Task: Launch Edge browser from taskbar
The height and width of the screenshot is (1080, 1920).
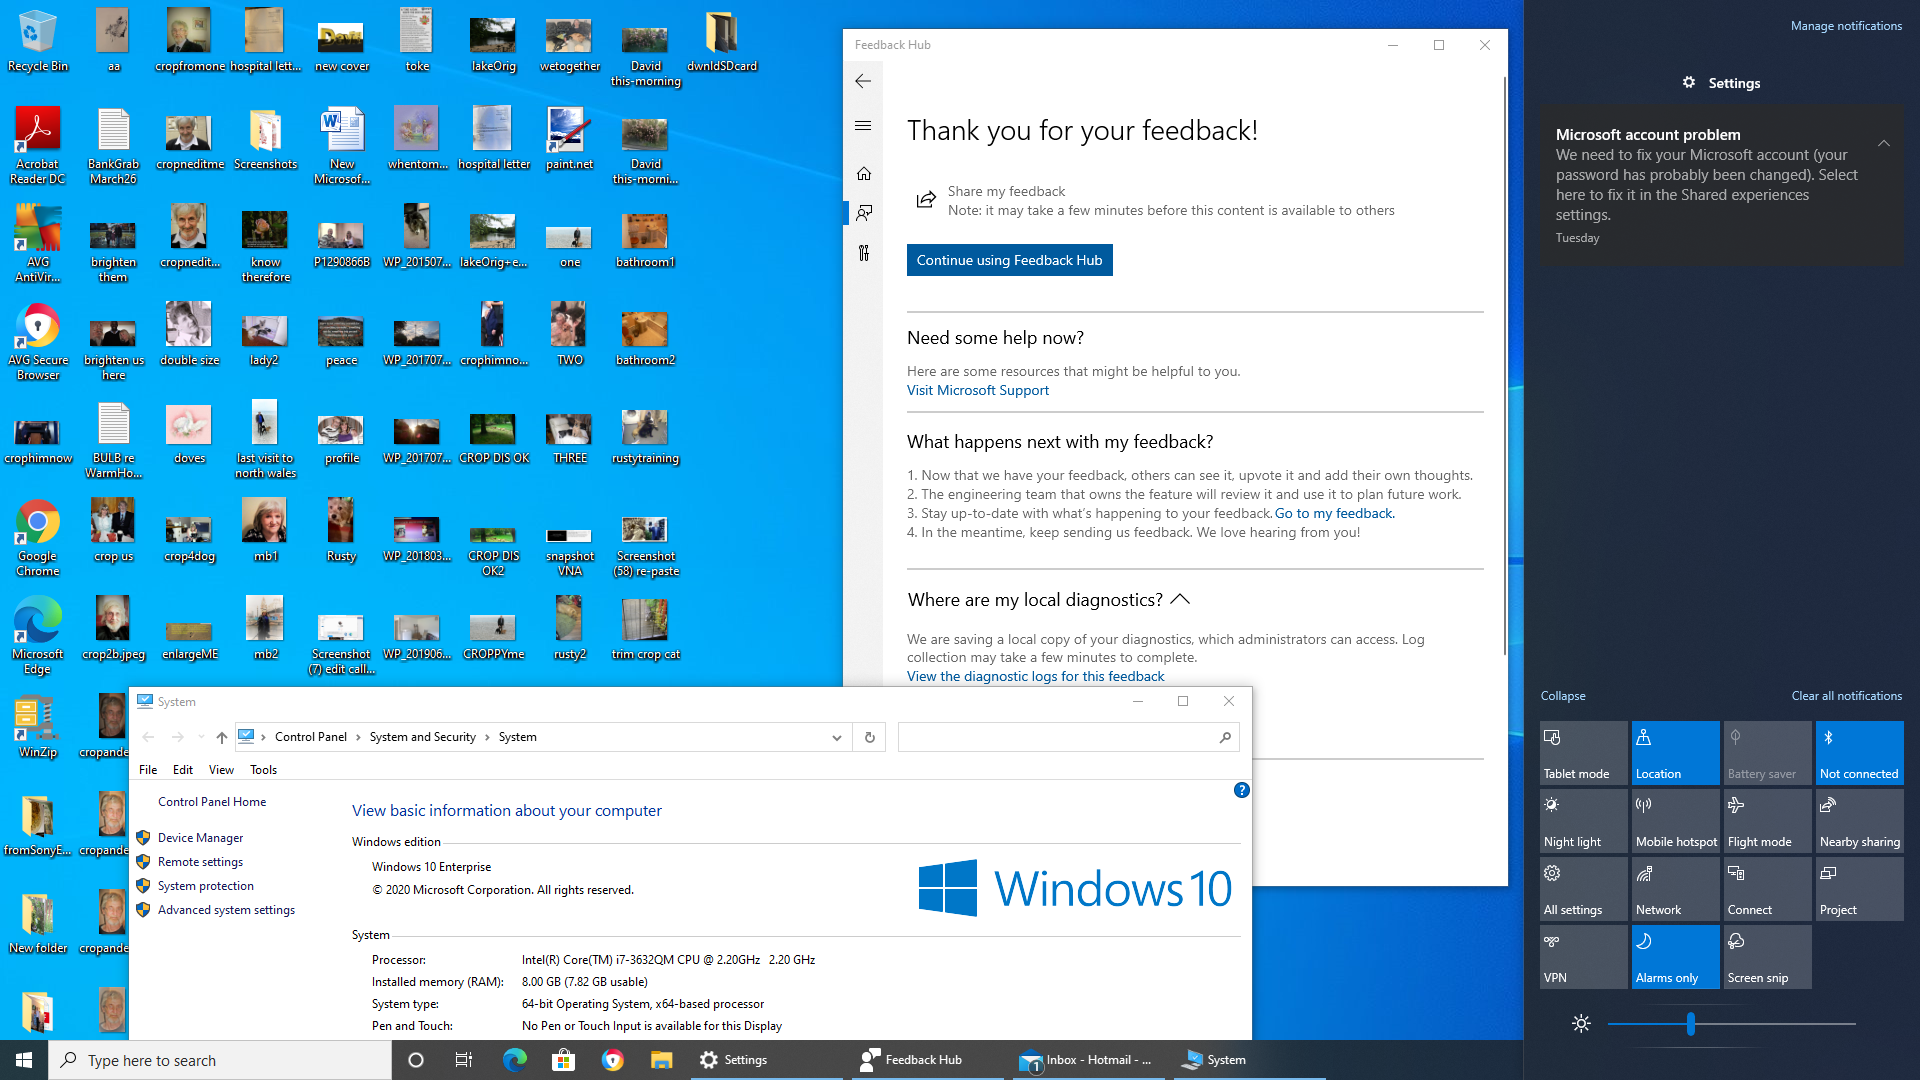Action: pyautogui.click(x=515, y=1060)
